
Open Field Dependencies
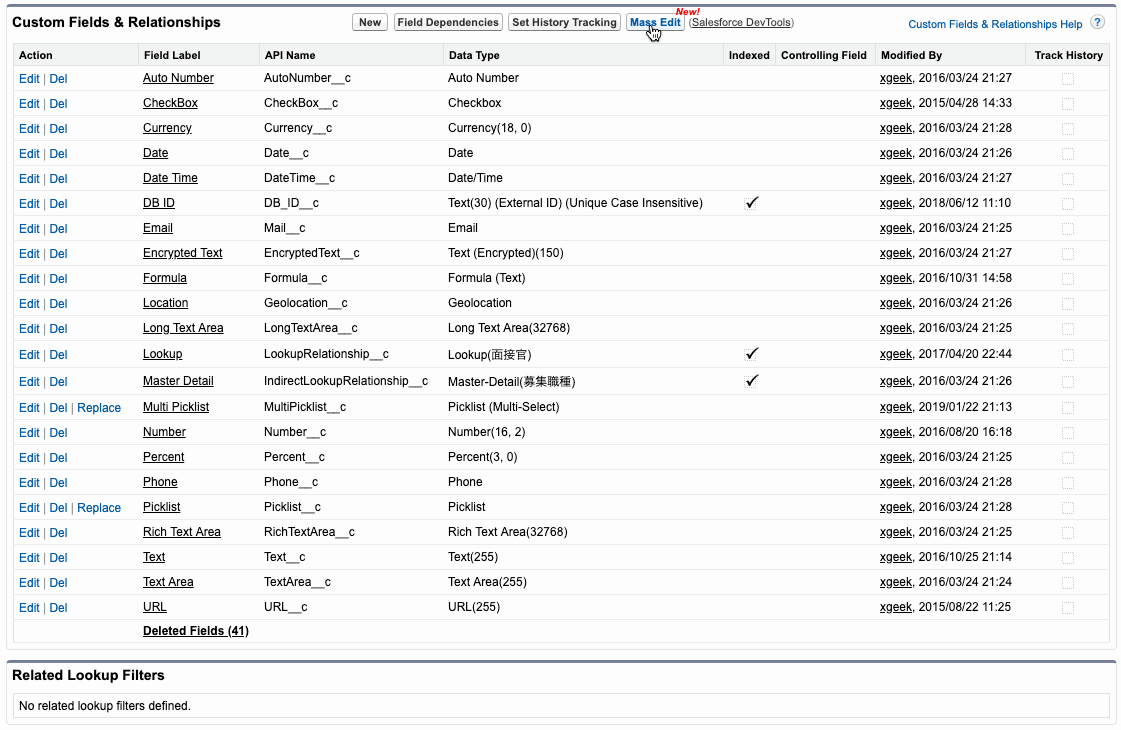pos(448,22)
